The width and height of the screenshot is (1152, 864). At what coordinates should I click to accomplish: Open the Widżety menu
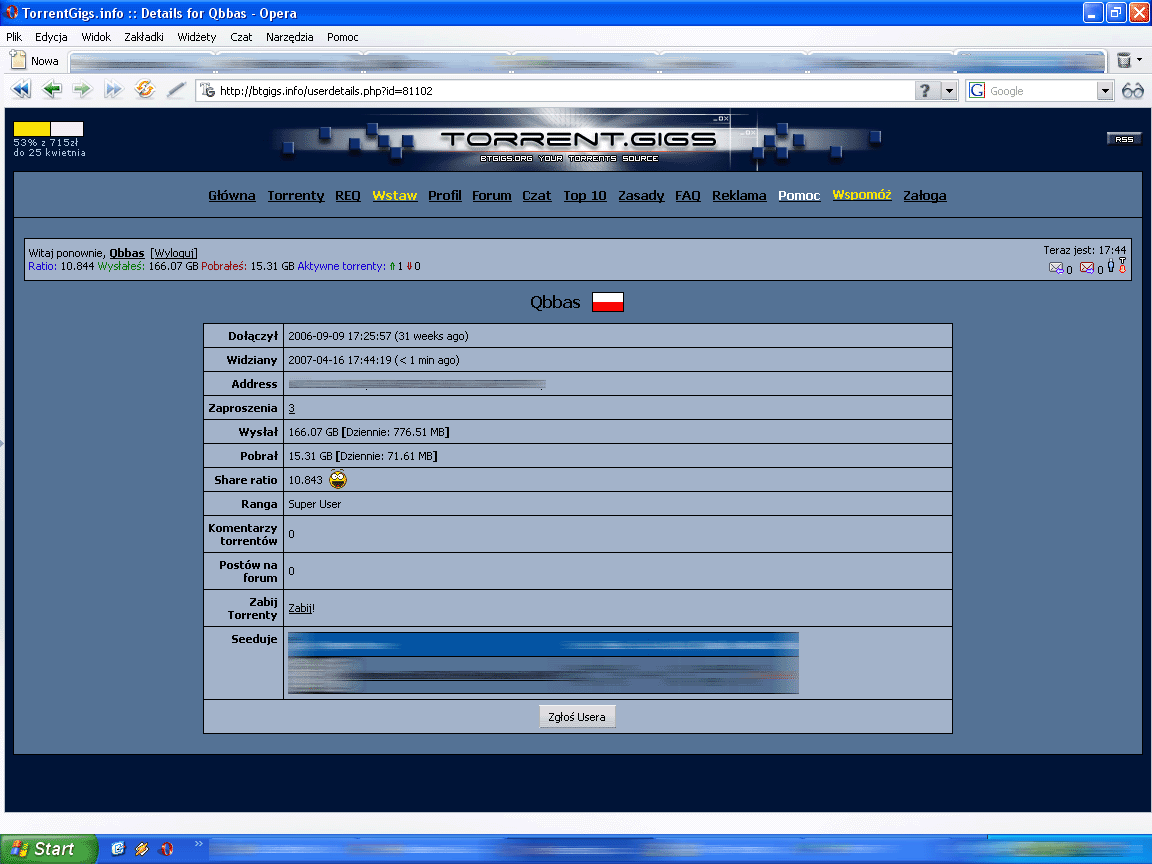197,37
